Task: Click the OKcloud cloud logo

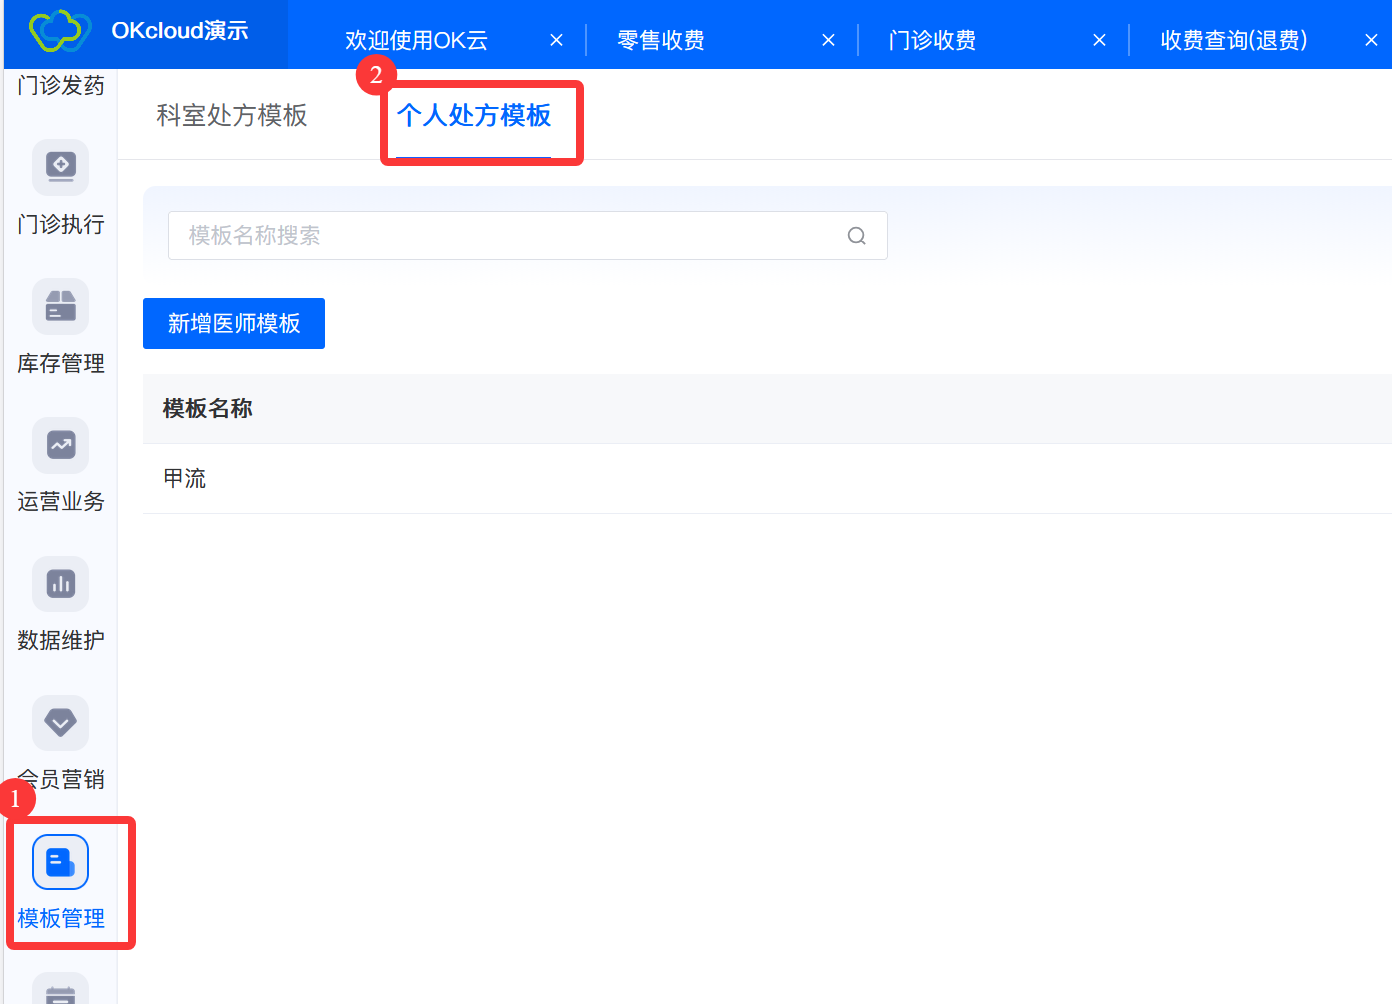Action: (x=60, y=31)
